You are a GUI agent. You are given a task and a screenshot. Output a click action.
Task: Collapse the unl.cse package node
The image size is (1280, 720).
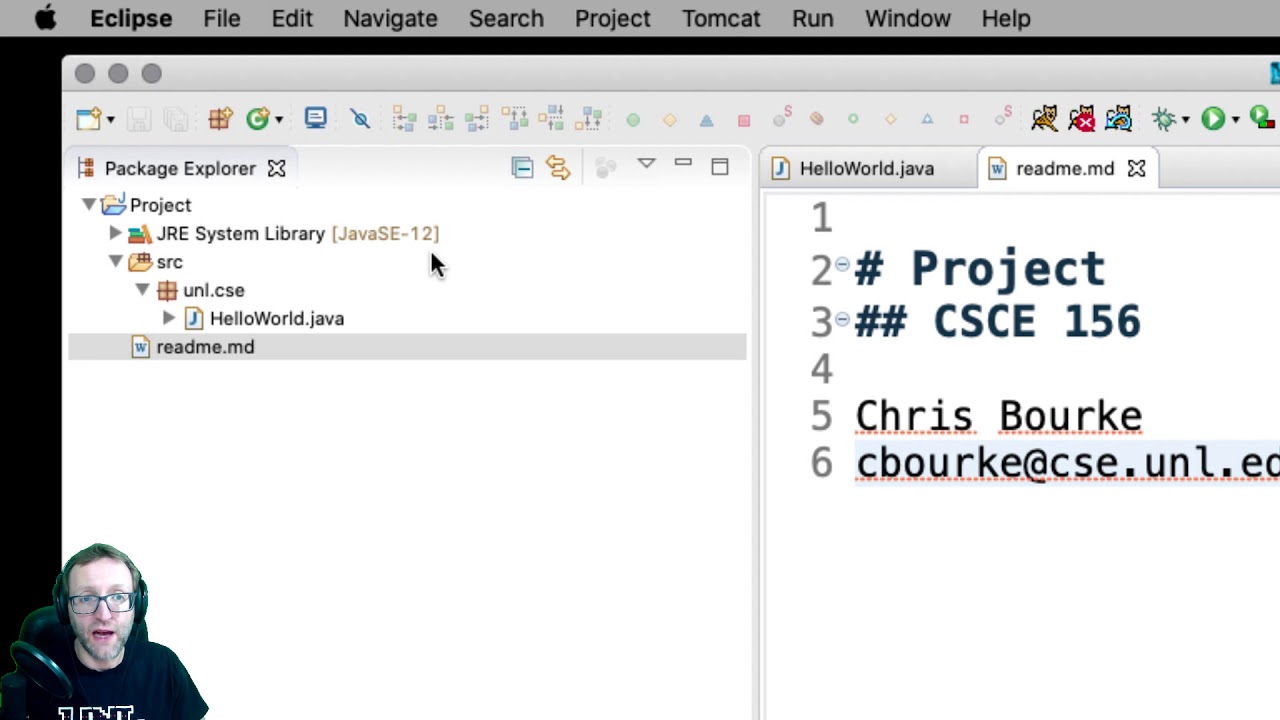pos(143,290)
